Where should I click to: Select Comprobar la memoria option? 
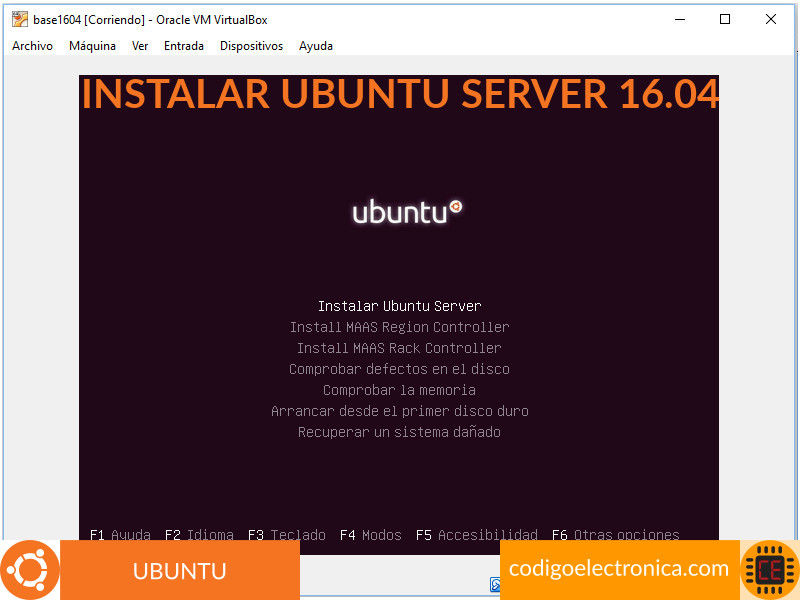coord(399,390)
